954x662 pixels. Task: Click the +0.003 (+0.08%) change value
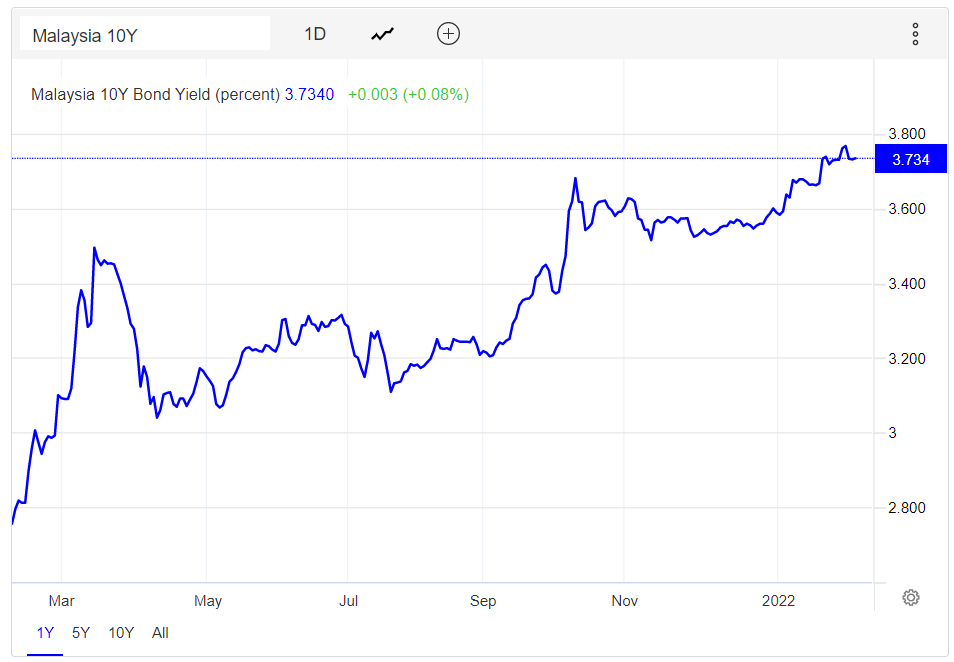tap(408, 94)
